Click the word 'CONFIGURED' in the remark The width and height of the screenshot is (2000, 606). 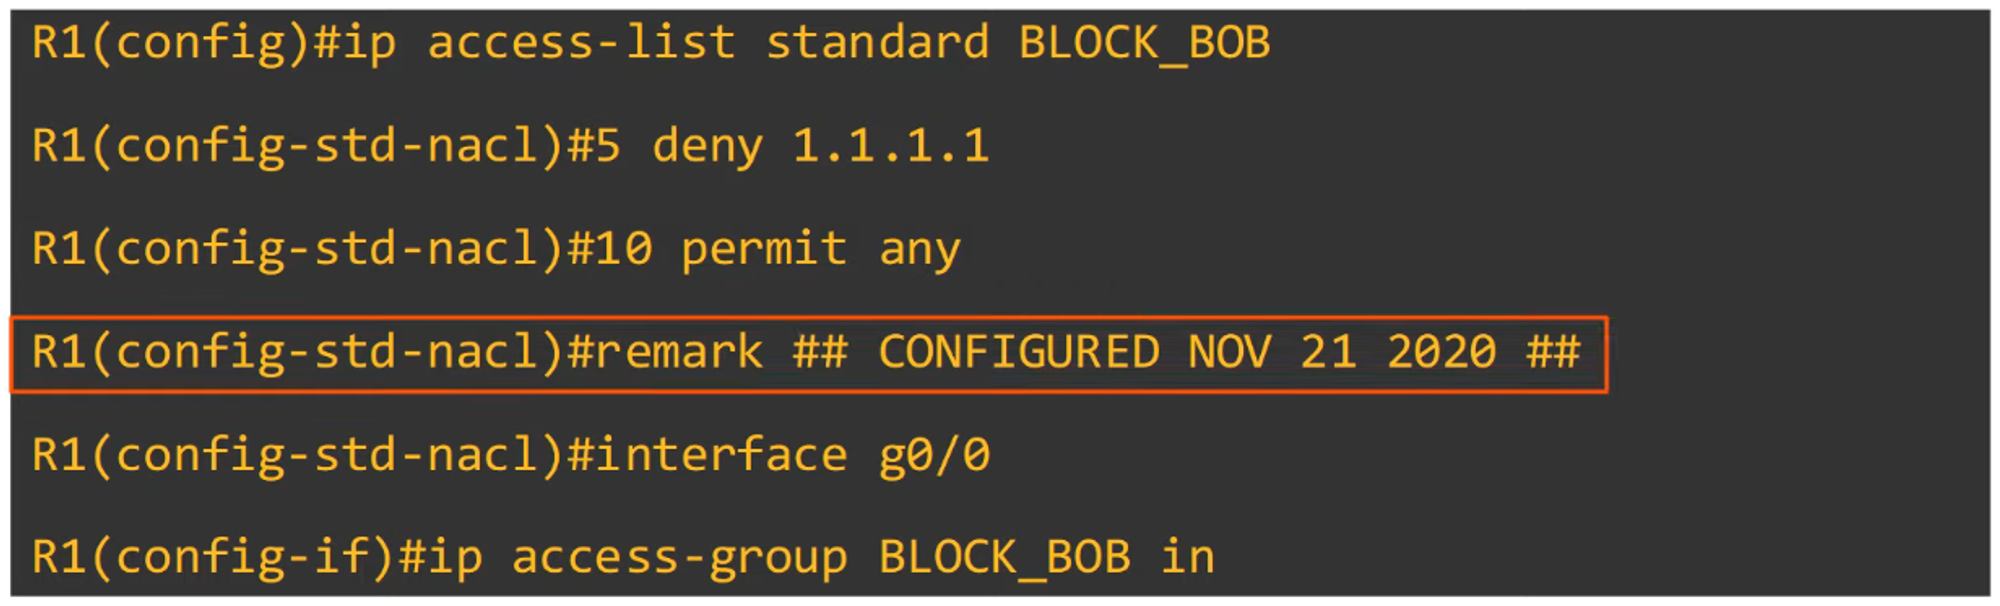pos(1018,352)
